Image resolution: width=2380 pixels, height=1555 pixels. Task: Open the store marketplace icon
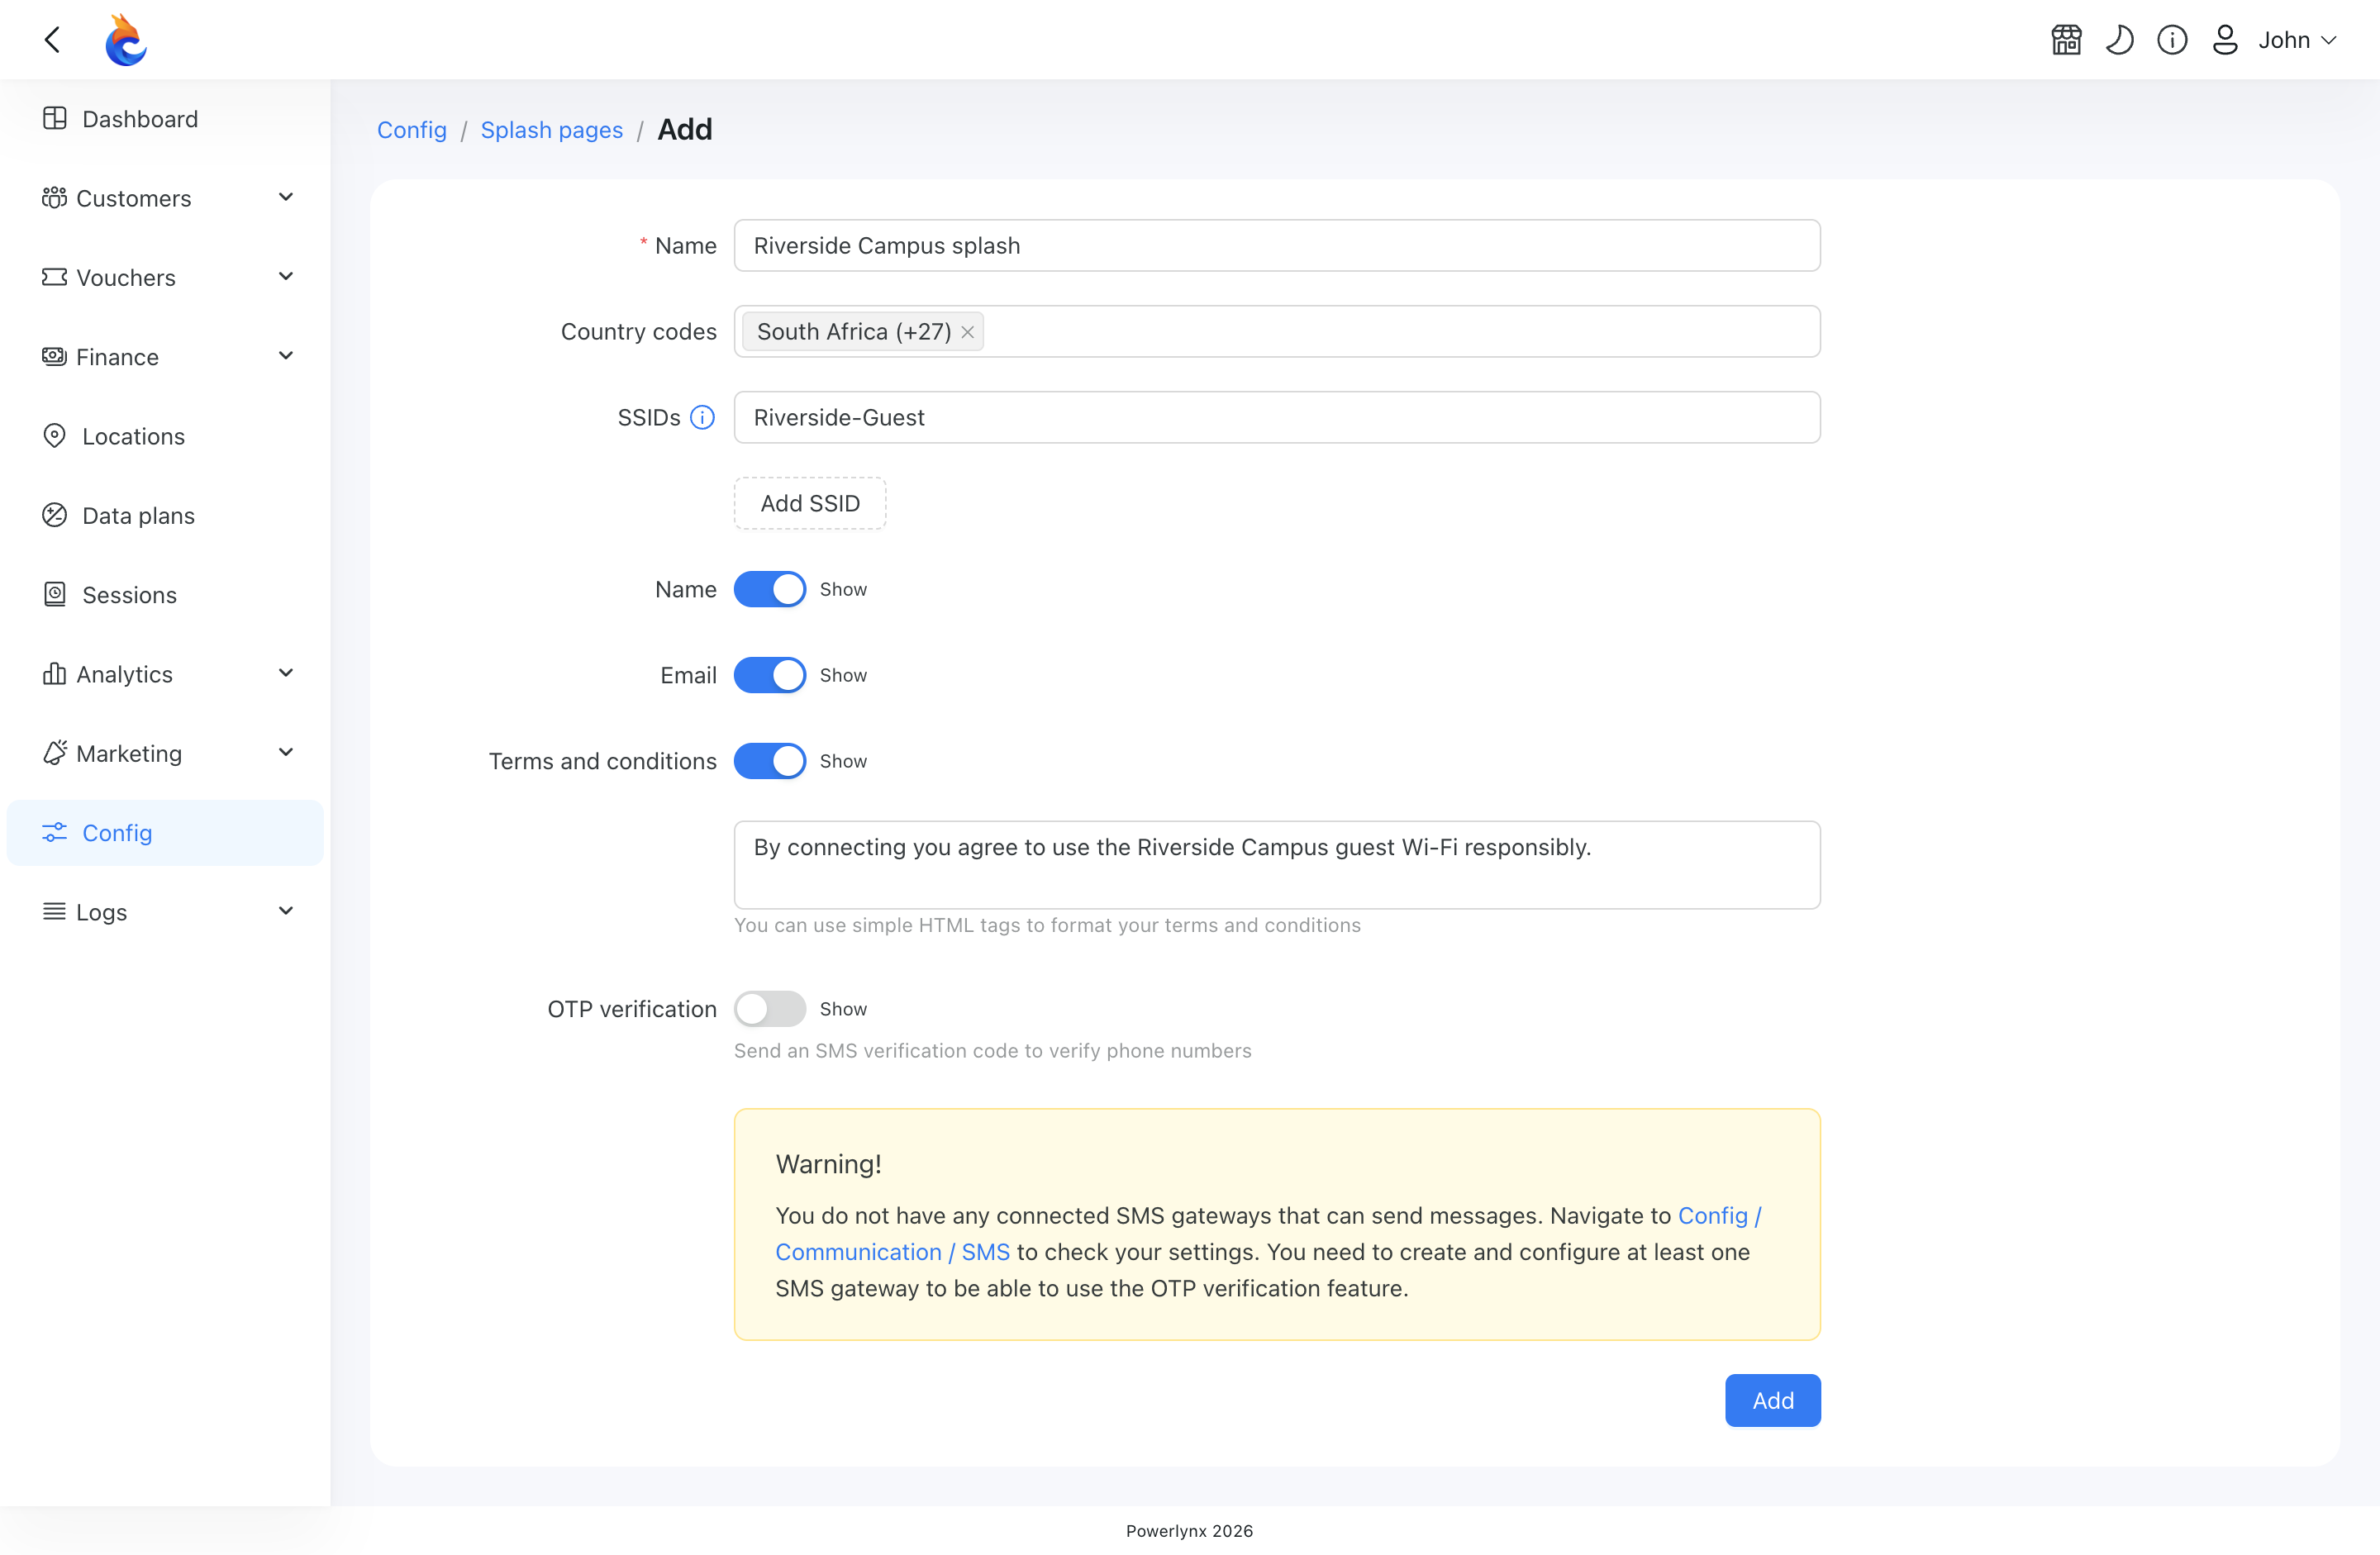pos(2066,40)
